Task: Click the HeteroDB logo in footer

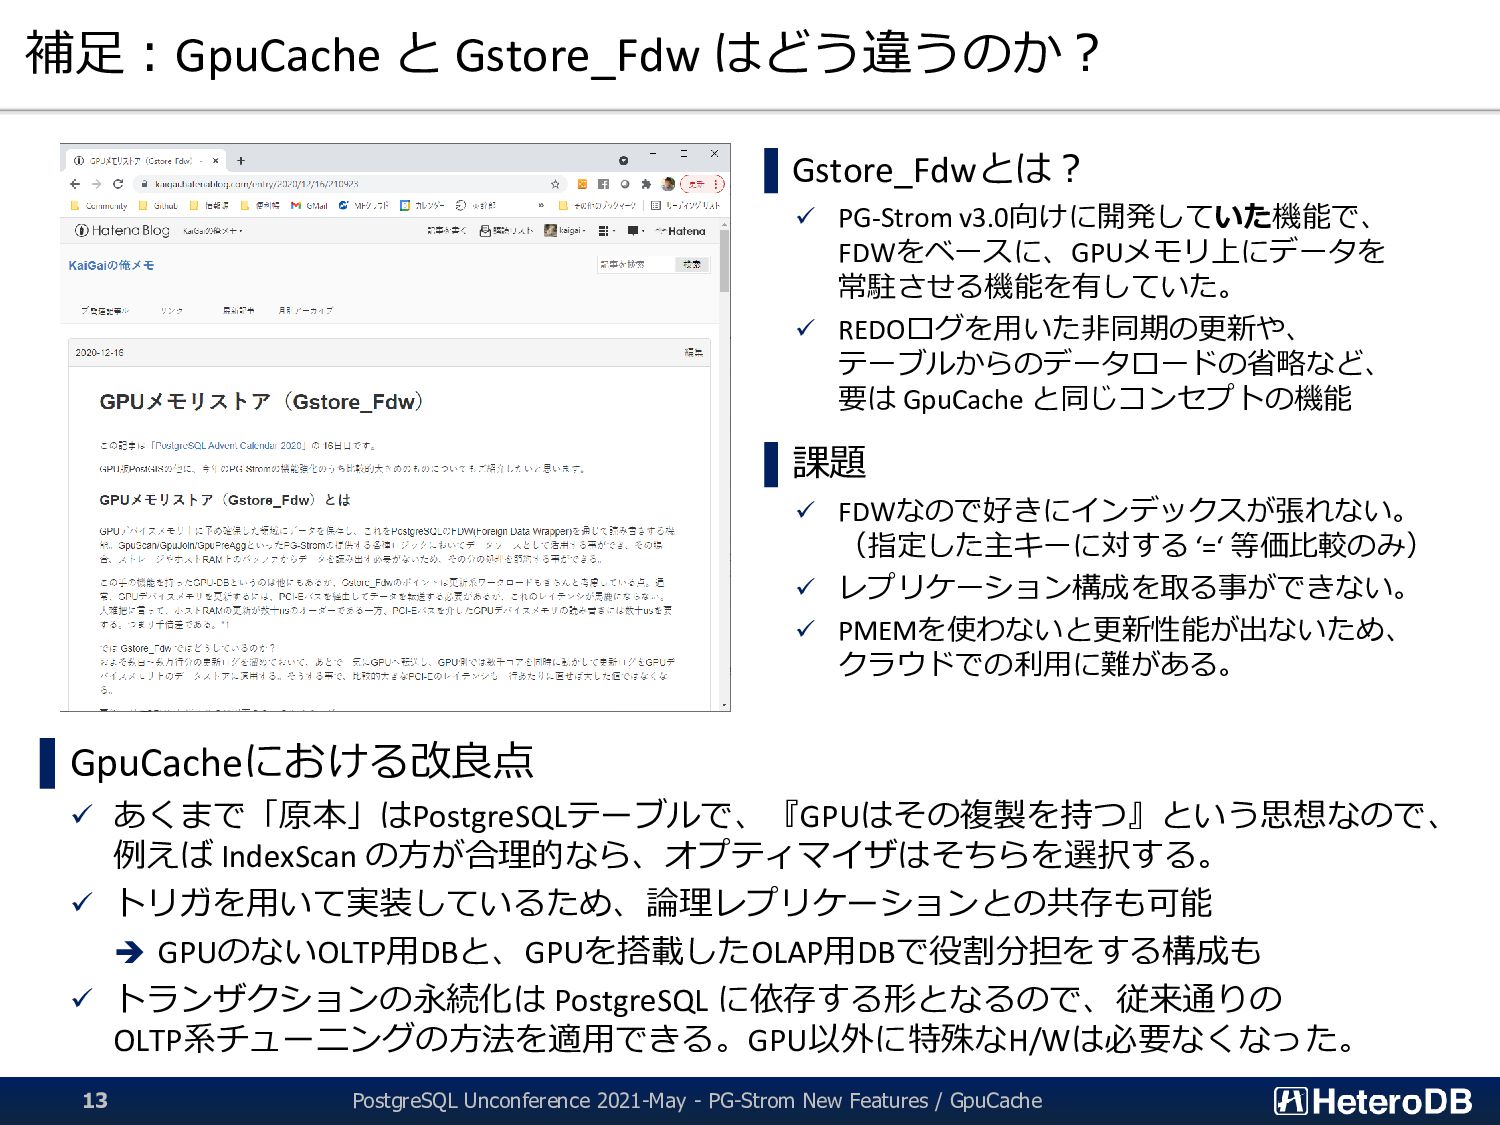Action: click(x=1373, y=1101)
